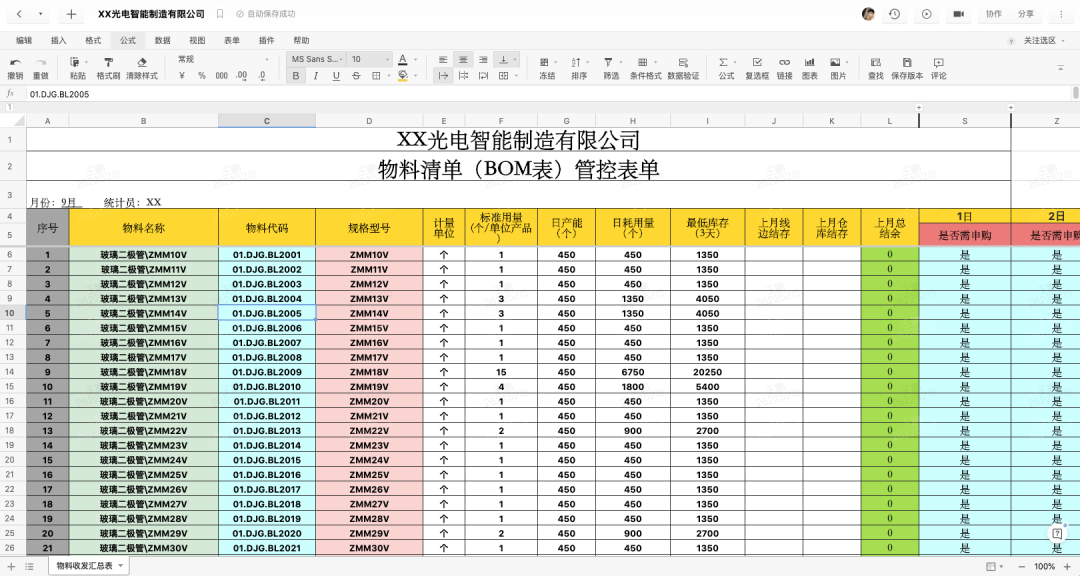Toggle underline formatting (U)
The image size is (1080, 576).
pos(336,76)
